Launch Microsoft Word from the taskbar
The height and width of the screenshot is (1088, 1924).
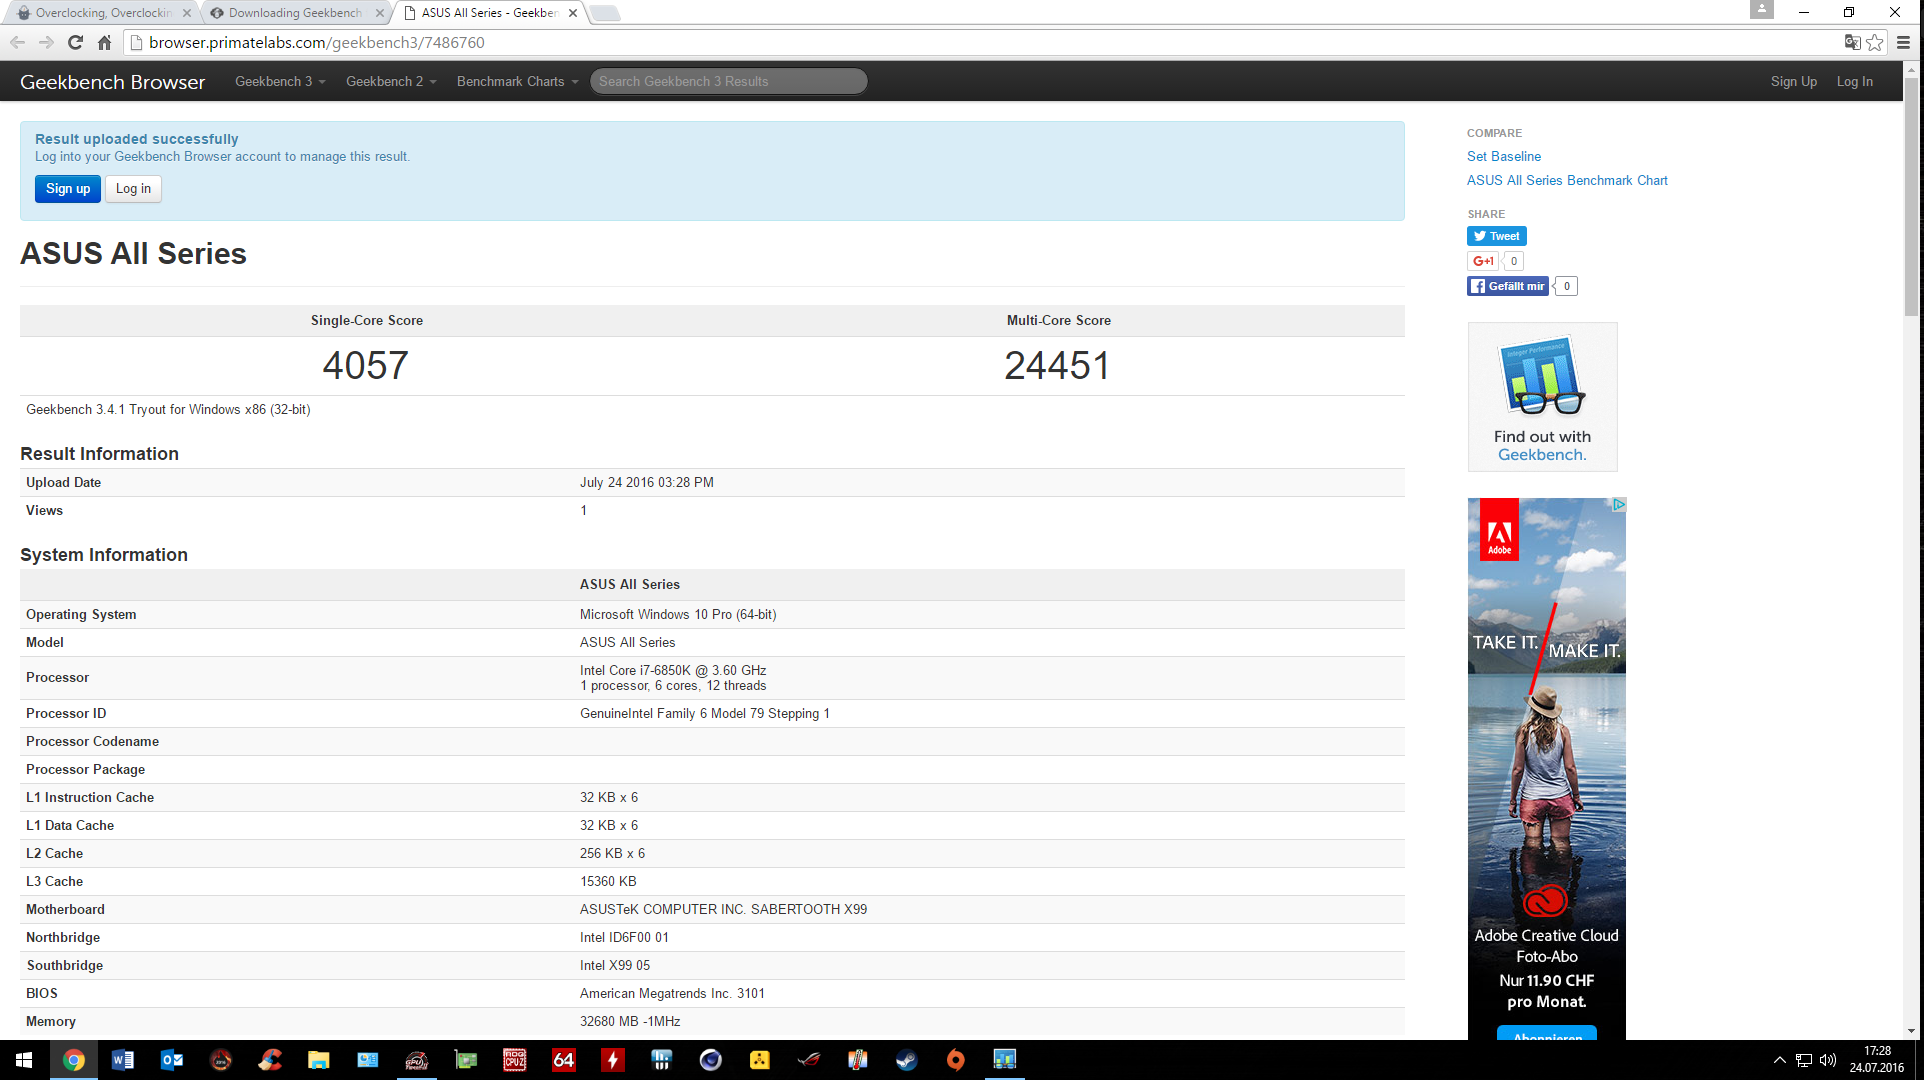122,1060
